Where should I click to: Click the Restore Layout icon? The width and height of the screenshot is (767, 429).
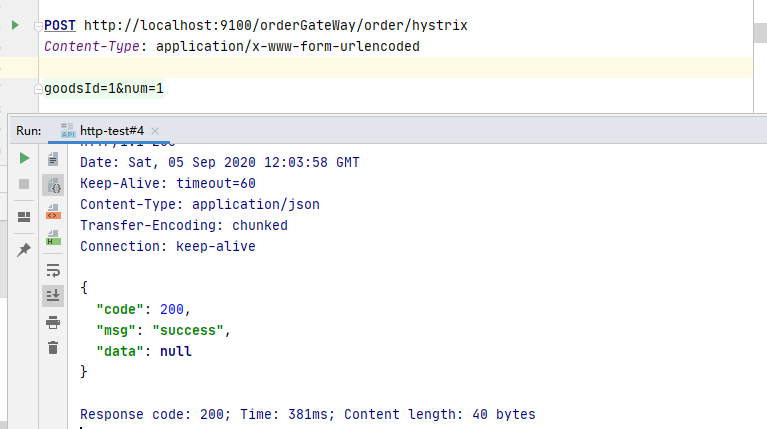coord(24,217)
